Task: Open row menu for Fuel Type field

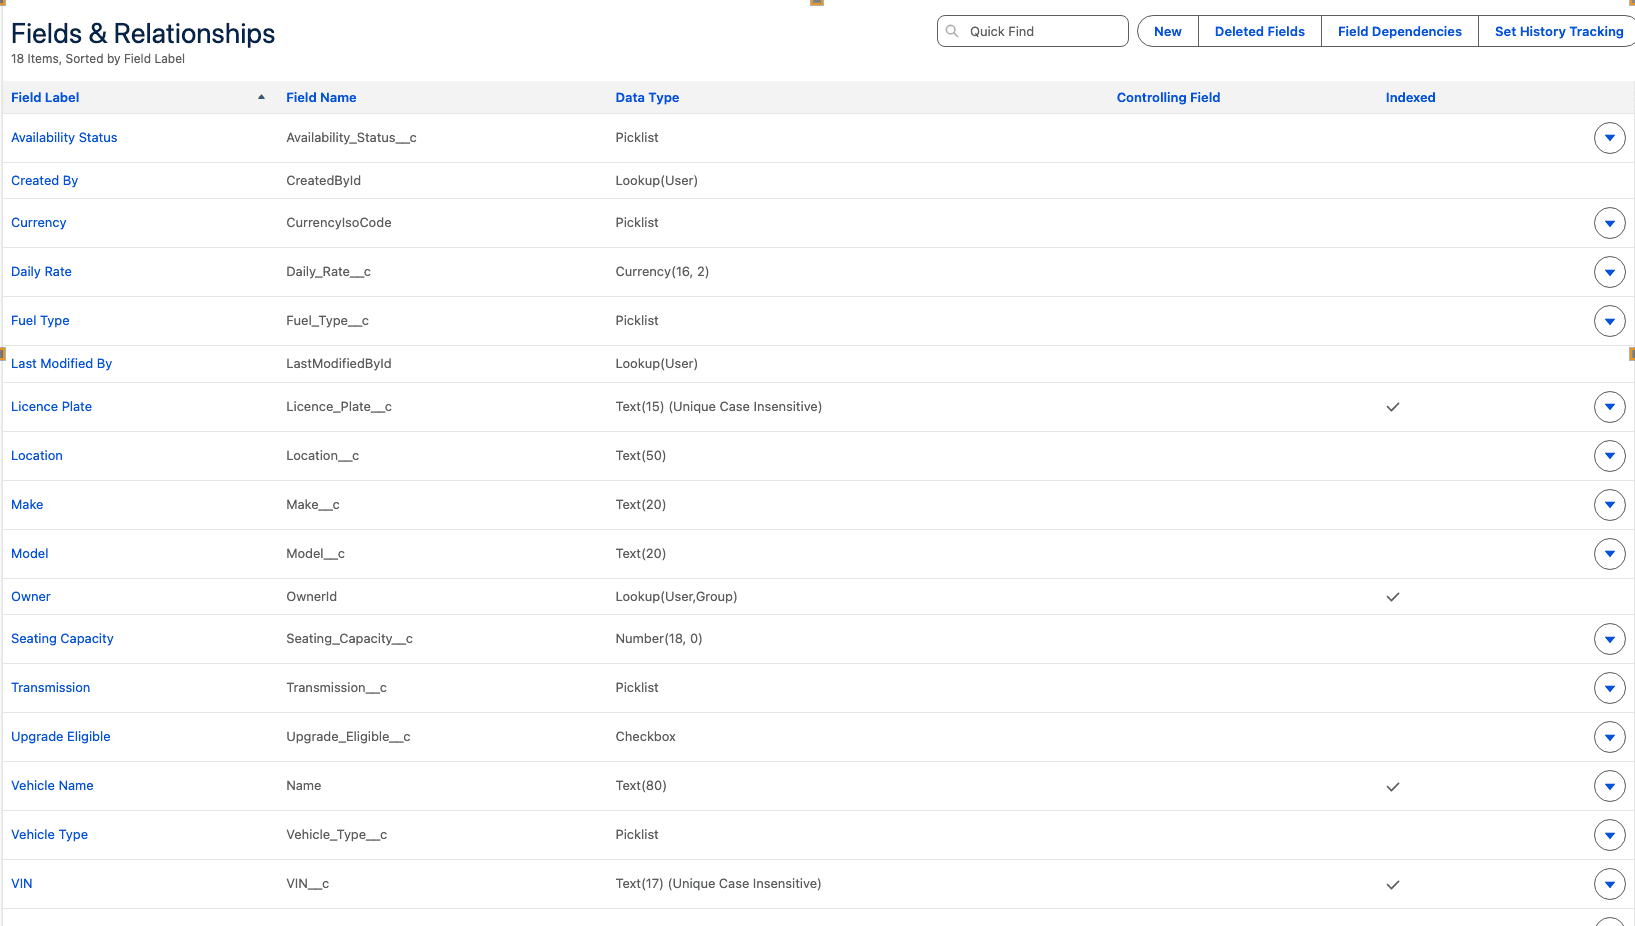Action: point(1609,321)
